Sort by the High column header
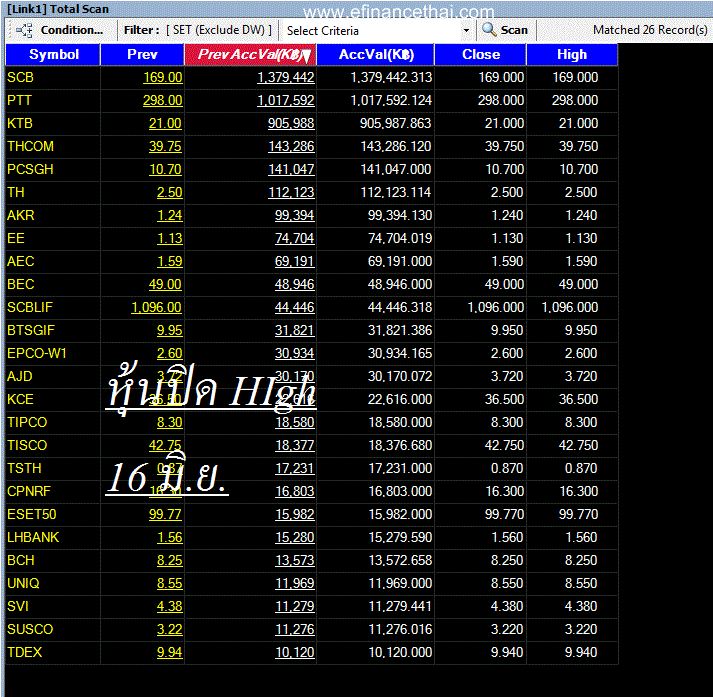The image size is (713, 697). [572, 55]
